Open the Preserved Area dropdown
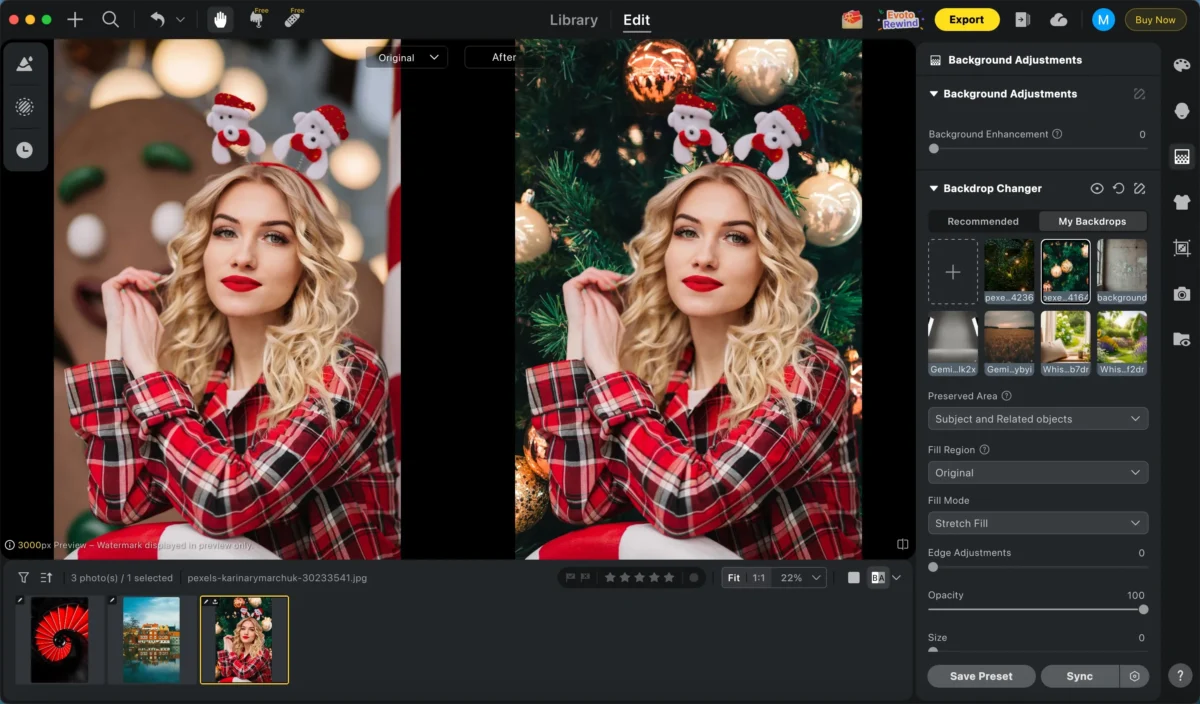The width and height of the screenshot is (1200, 704). (1037, 418)
